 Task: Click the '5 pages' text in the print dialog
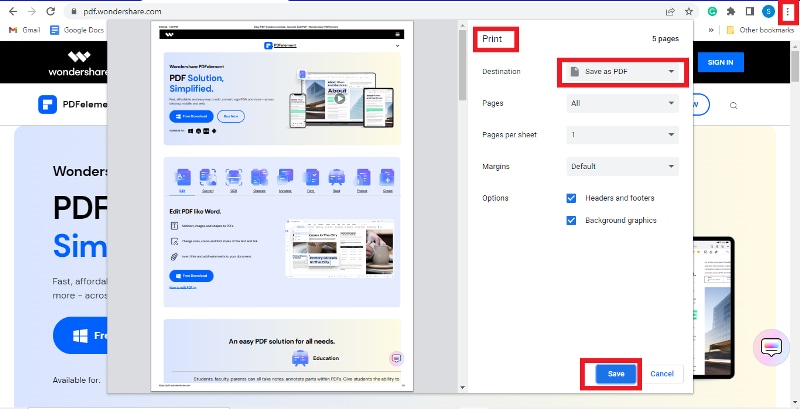[665, 39]
